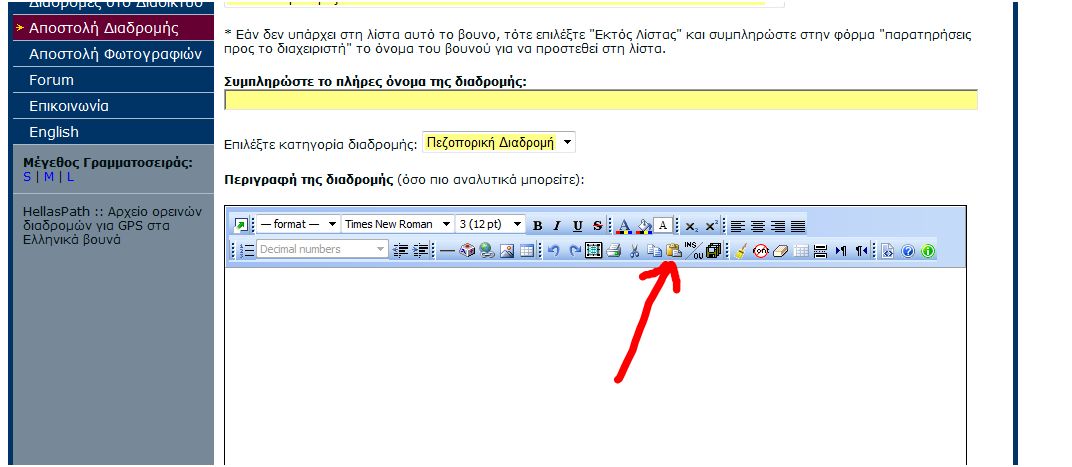The image size is (1072, 467).
Task: Click the View source code icon
Action: [x=887, y=251]
